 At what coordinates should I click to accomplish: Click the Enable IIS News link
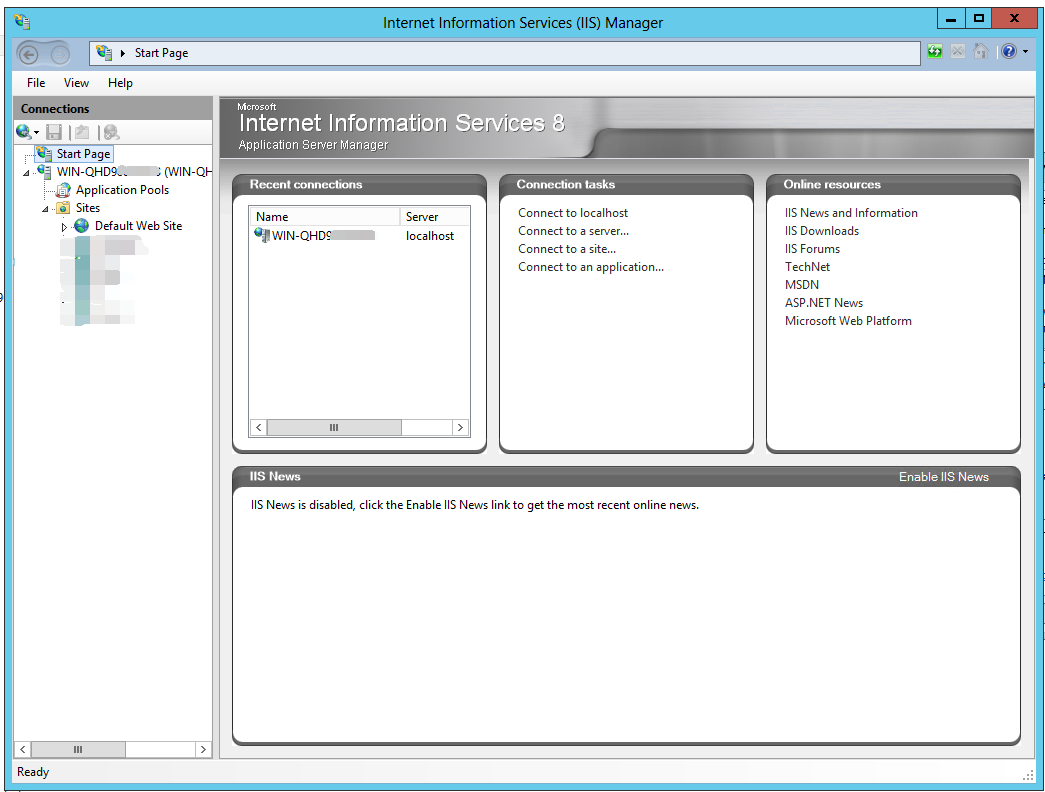click(943, 477)
